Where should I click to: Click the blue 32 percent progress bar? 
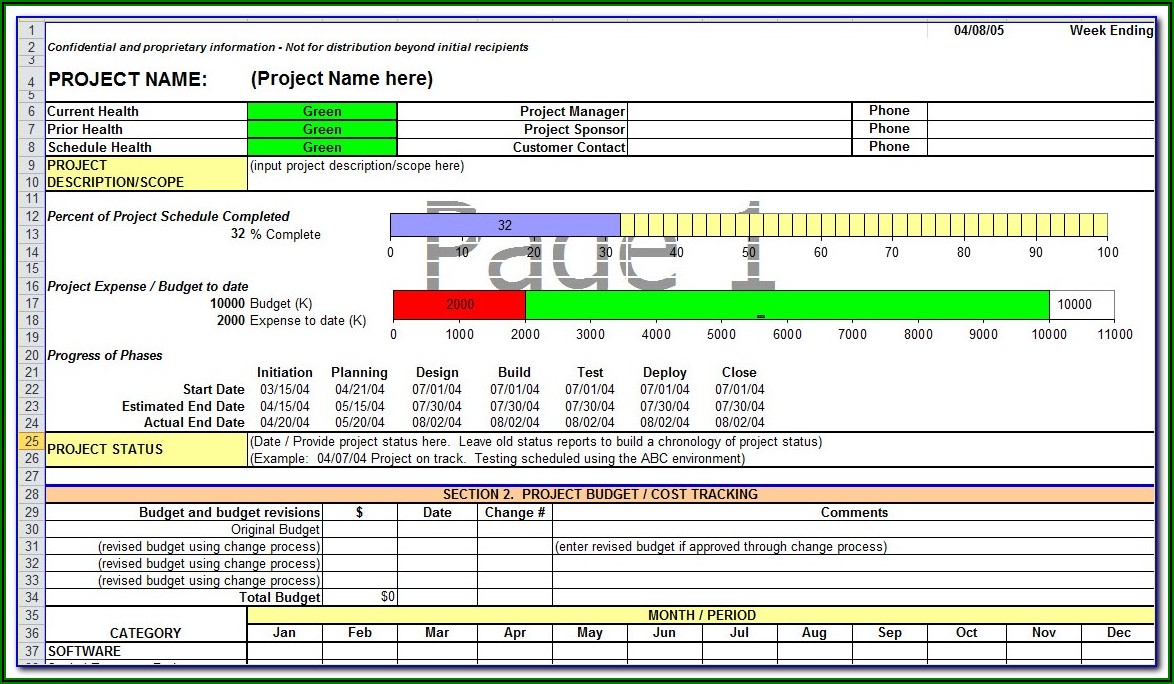pos(504,225)
